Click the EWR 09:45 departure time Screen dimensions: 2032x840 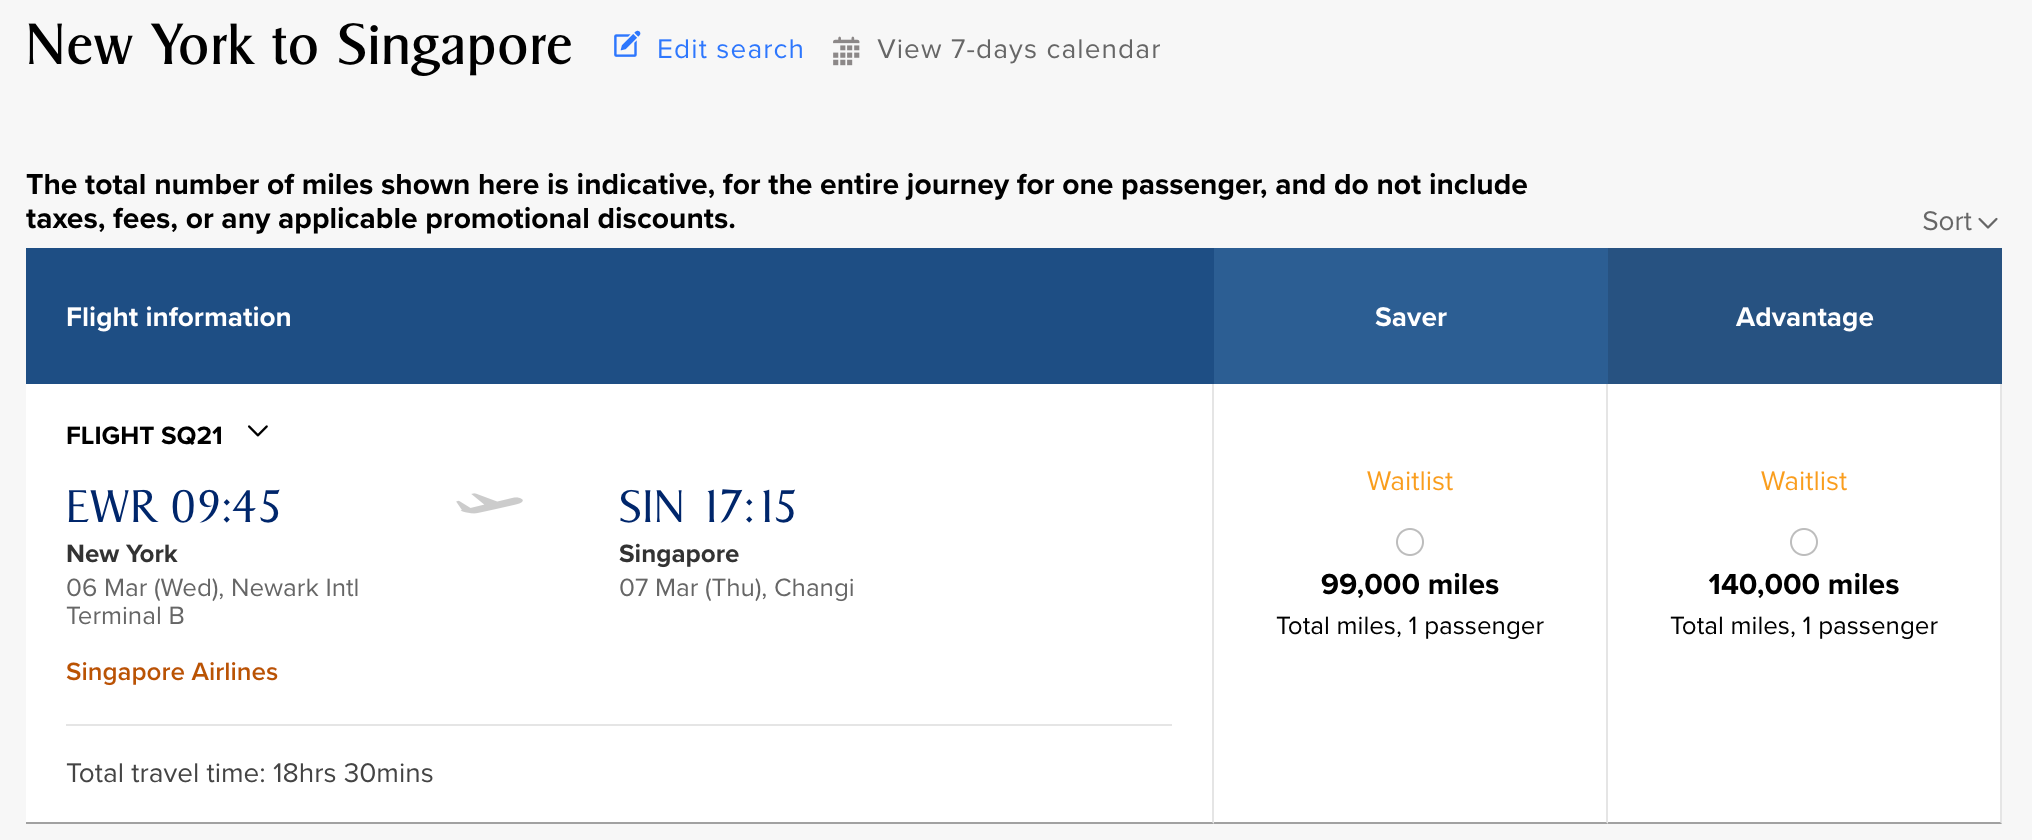[x=173, y=507]
